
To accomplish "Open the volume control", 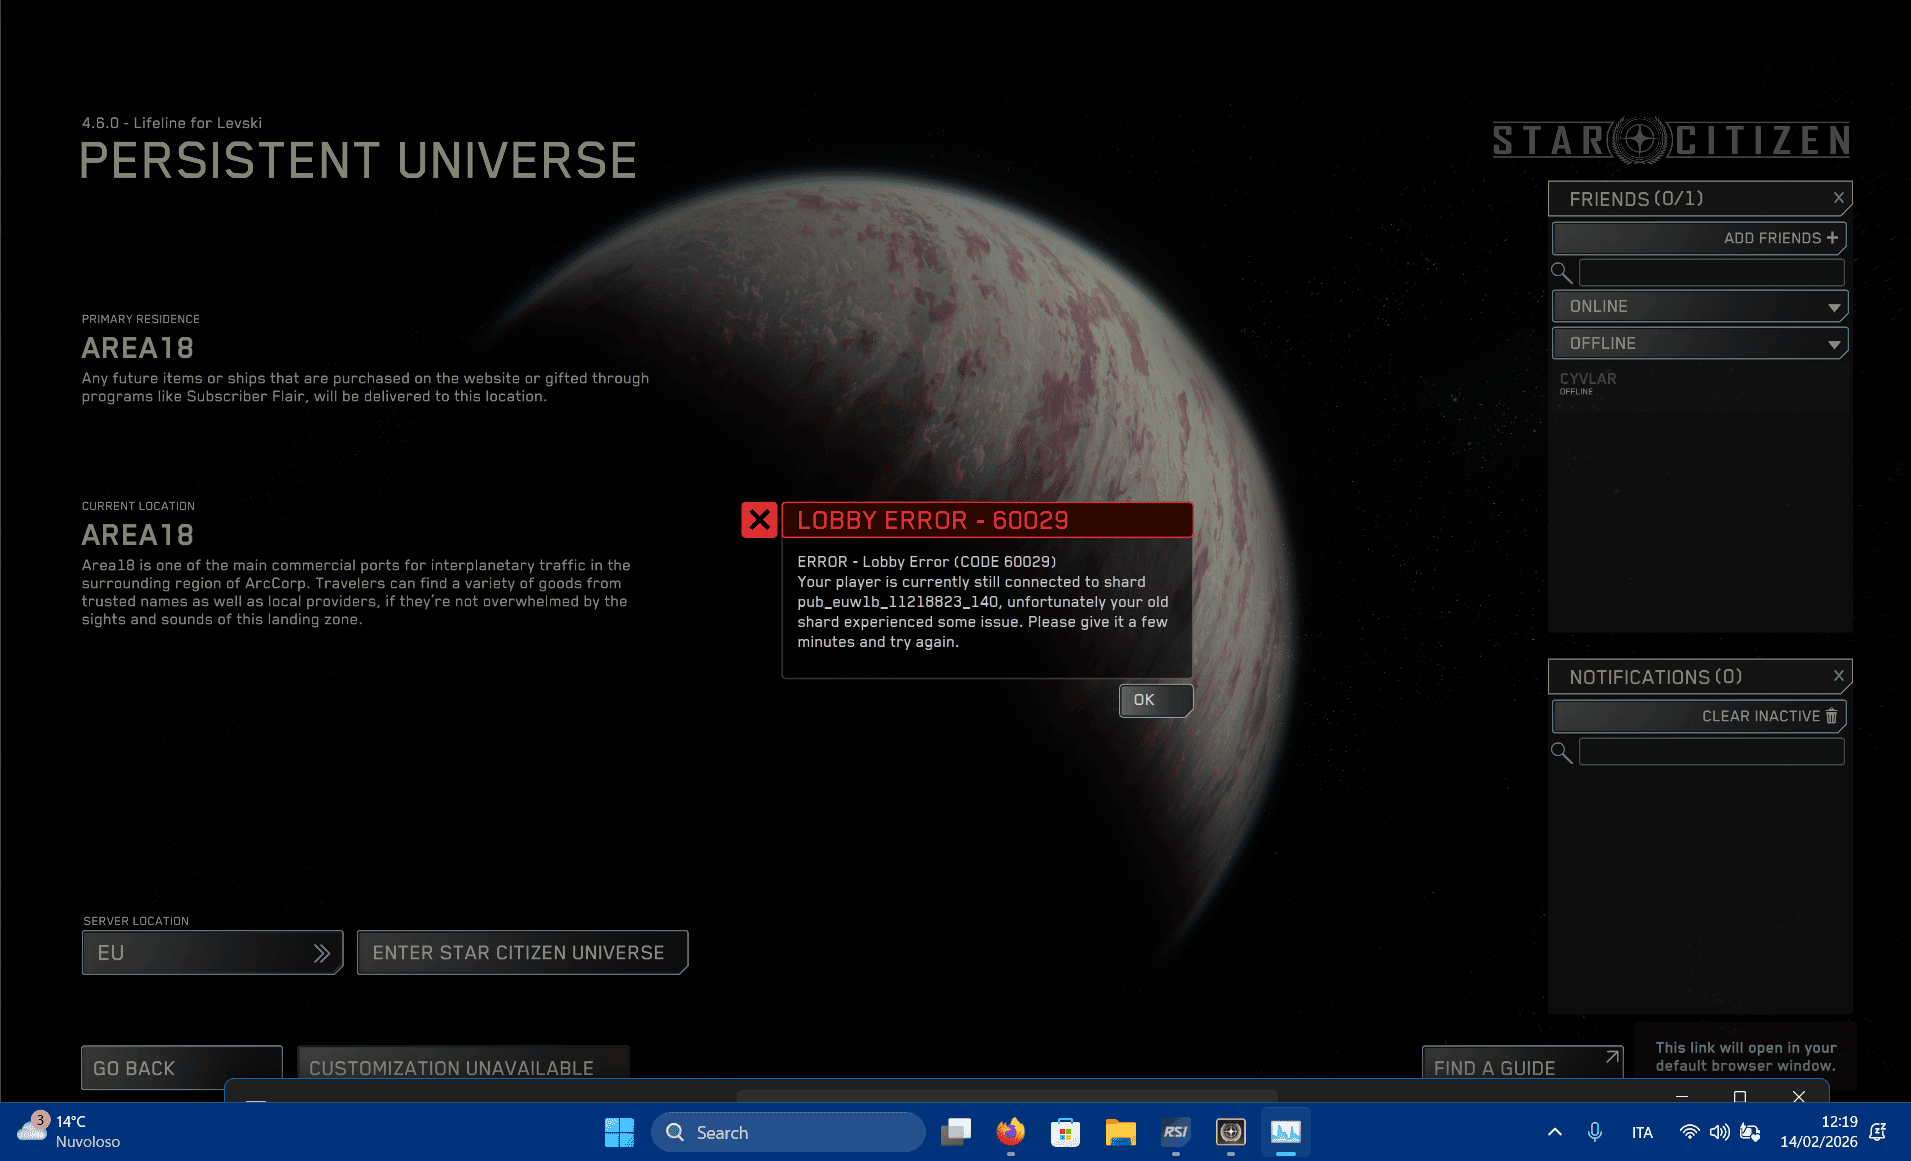I will 1719,1132.
